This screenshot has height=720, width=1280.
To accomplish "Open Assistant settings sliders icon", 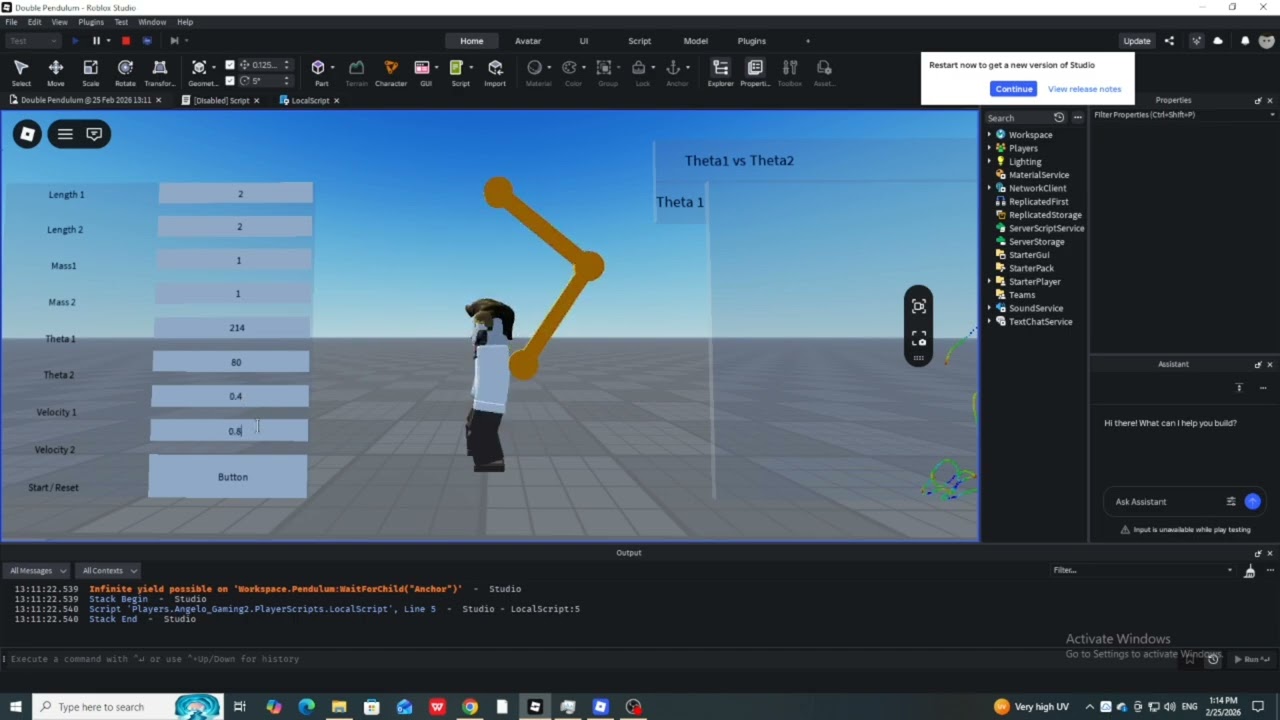I will tap(1231, 502).
